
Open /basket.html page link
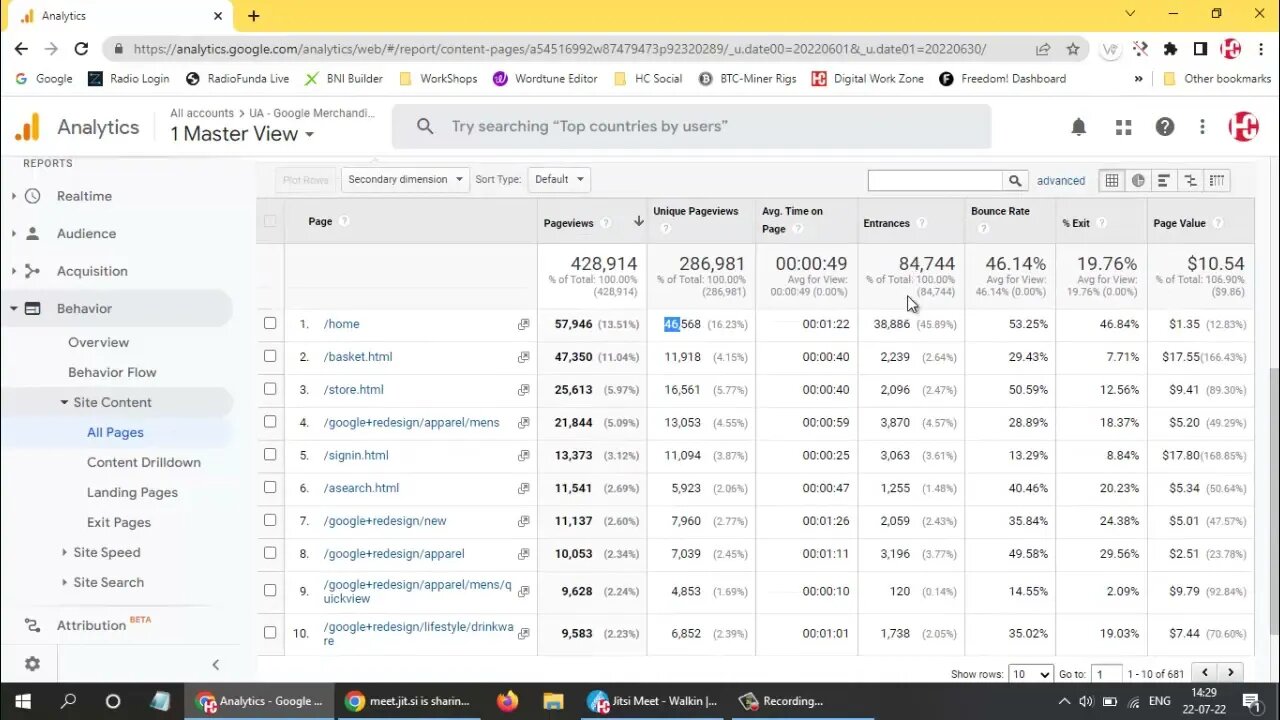tap(358, 357)
